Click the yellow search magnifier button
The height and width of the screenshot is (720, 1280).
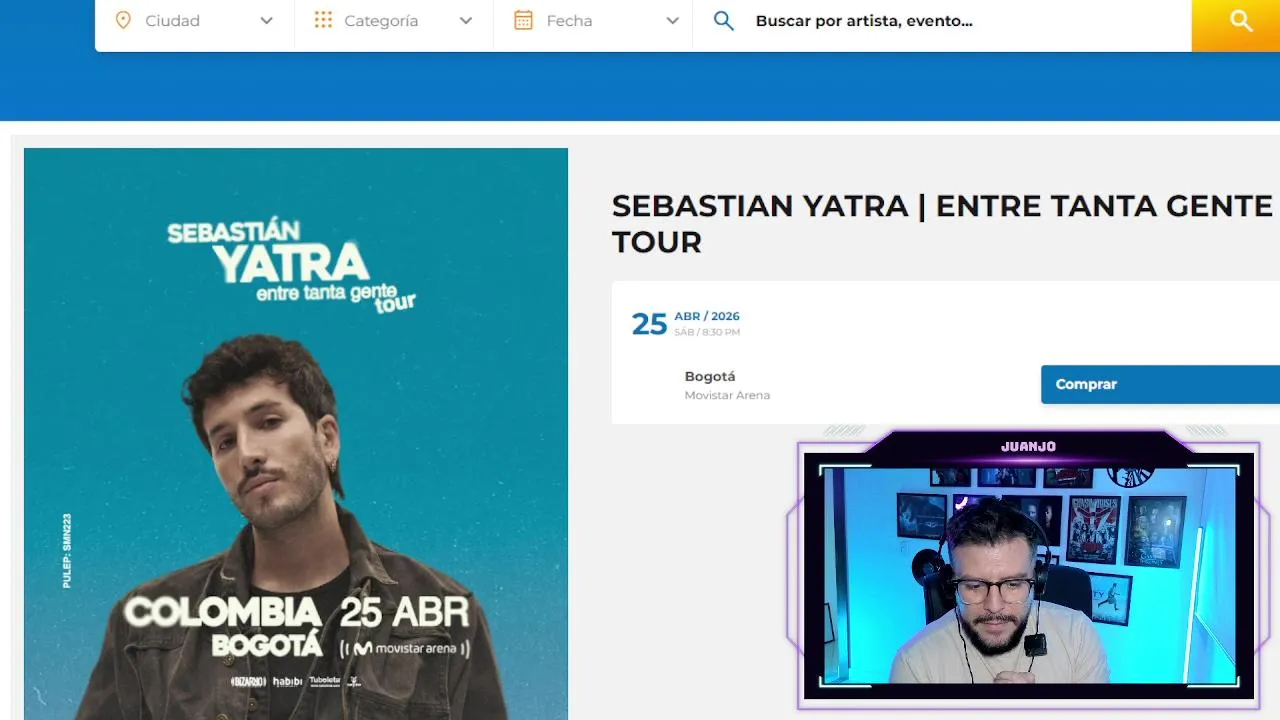pyautogui.click(x=1236, y=21)
